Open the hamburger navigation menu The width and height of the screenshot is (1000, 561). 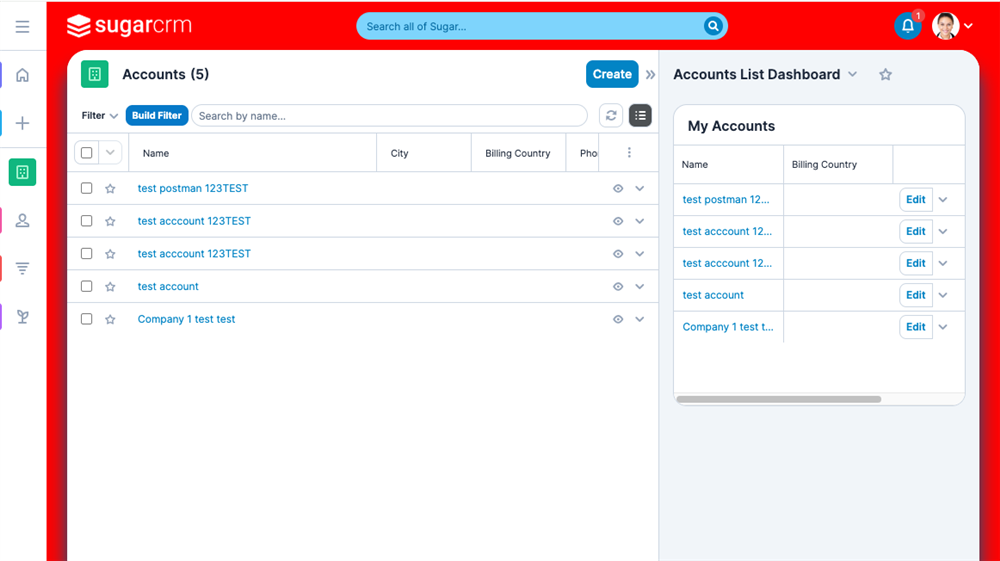[x=22, y=27]
